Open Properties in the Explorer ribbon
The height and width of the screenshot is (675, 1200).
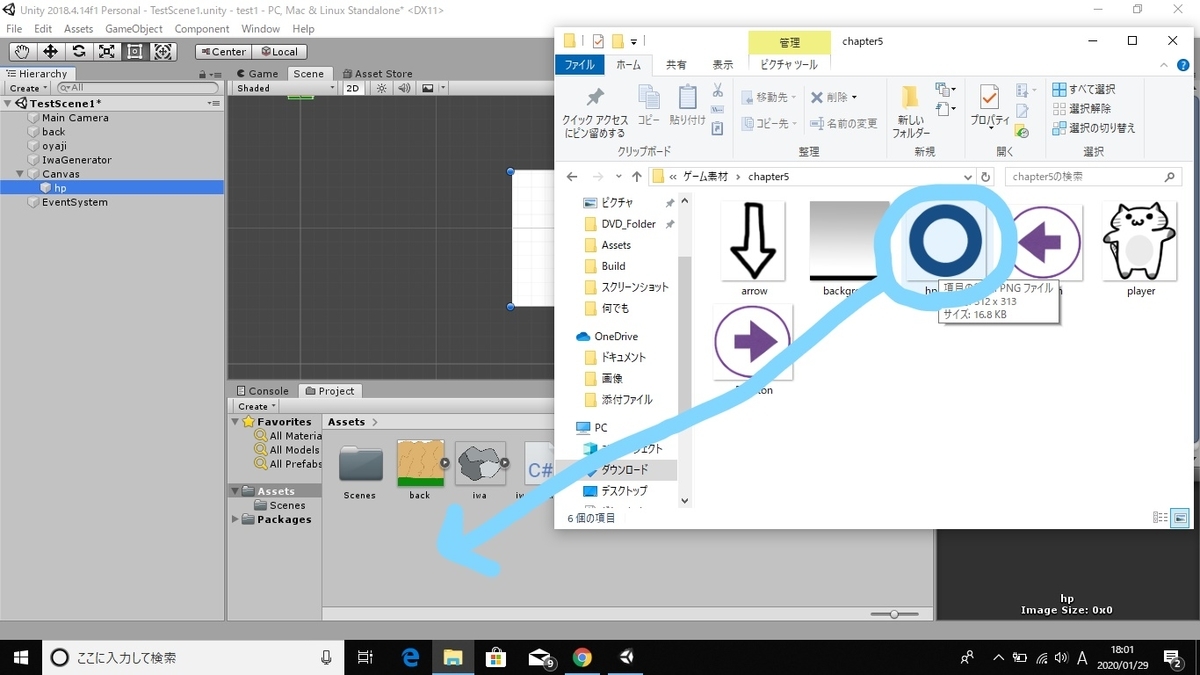coord(989,106)
